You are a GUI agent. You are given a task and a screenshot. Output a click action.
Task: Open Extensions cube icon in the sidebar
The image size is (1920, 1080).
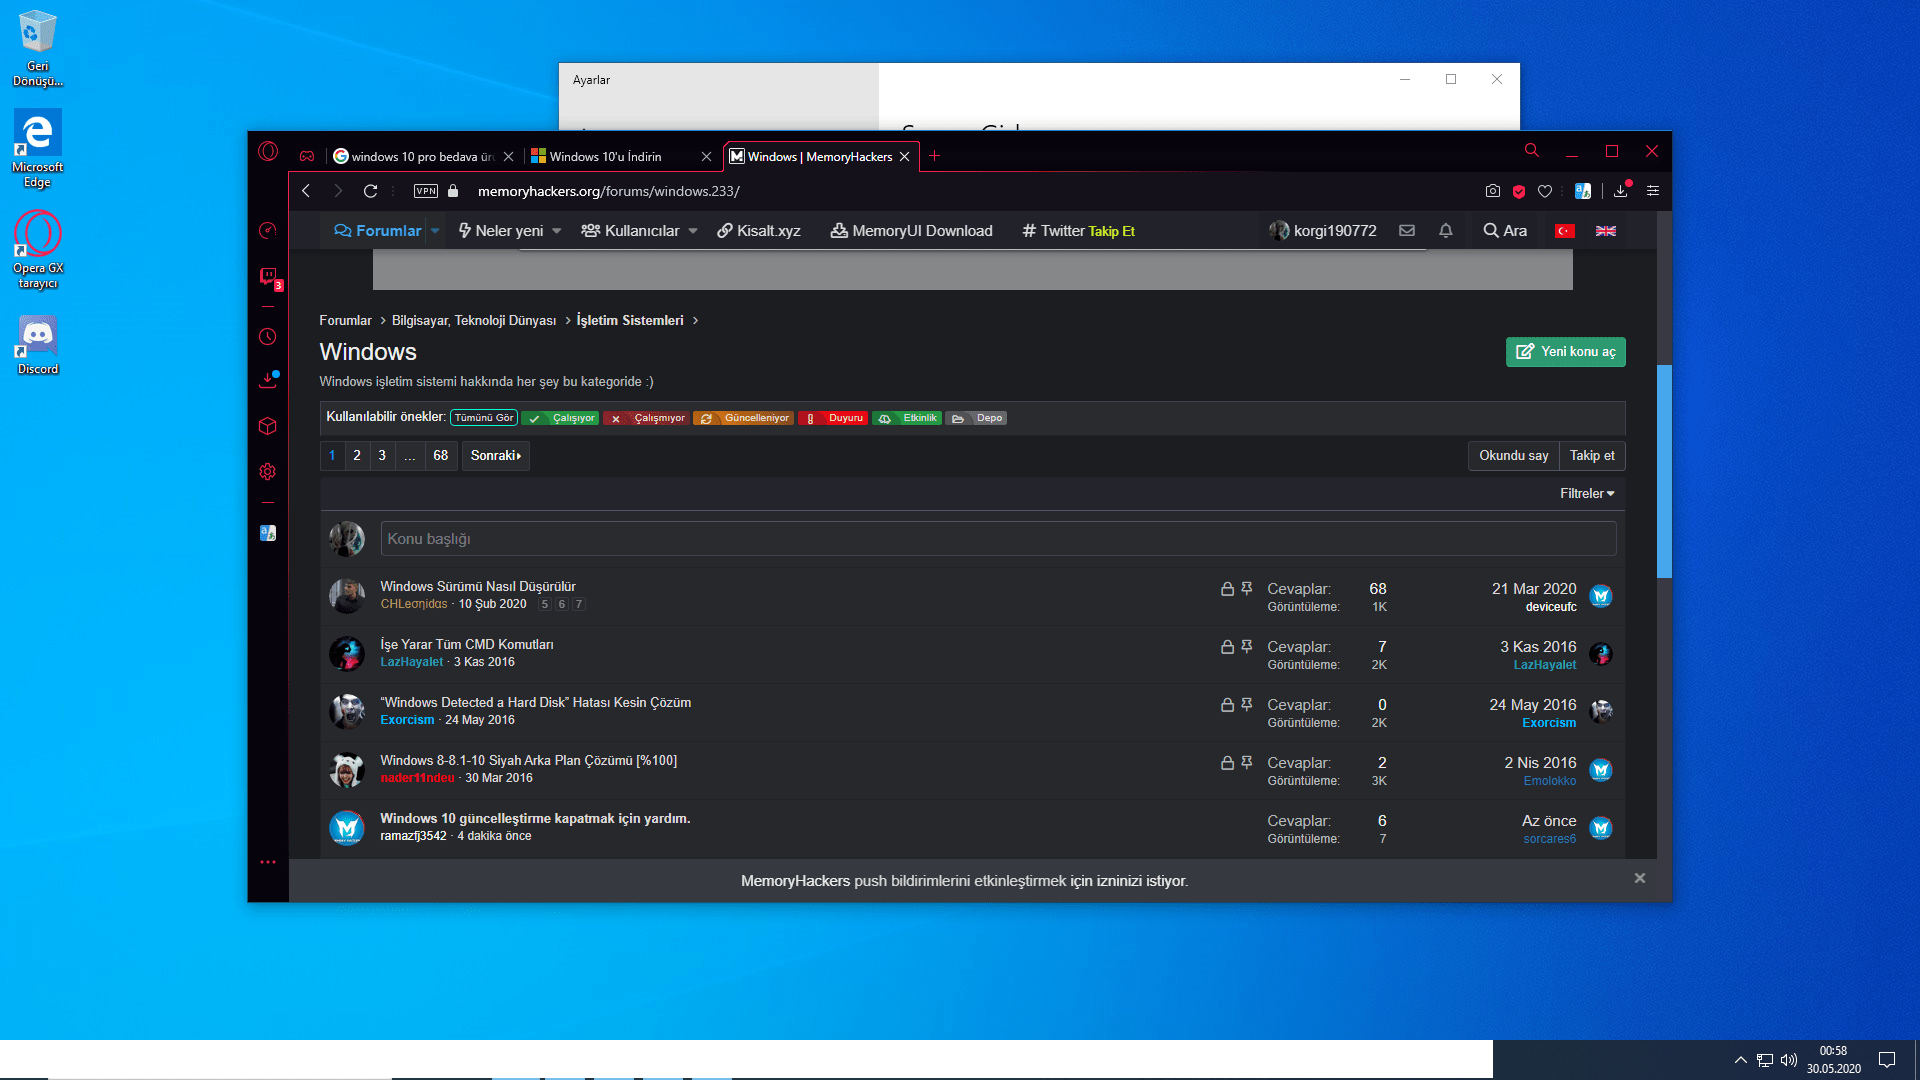click(x=267, y=426)
